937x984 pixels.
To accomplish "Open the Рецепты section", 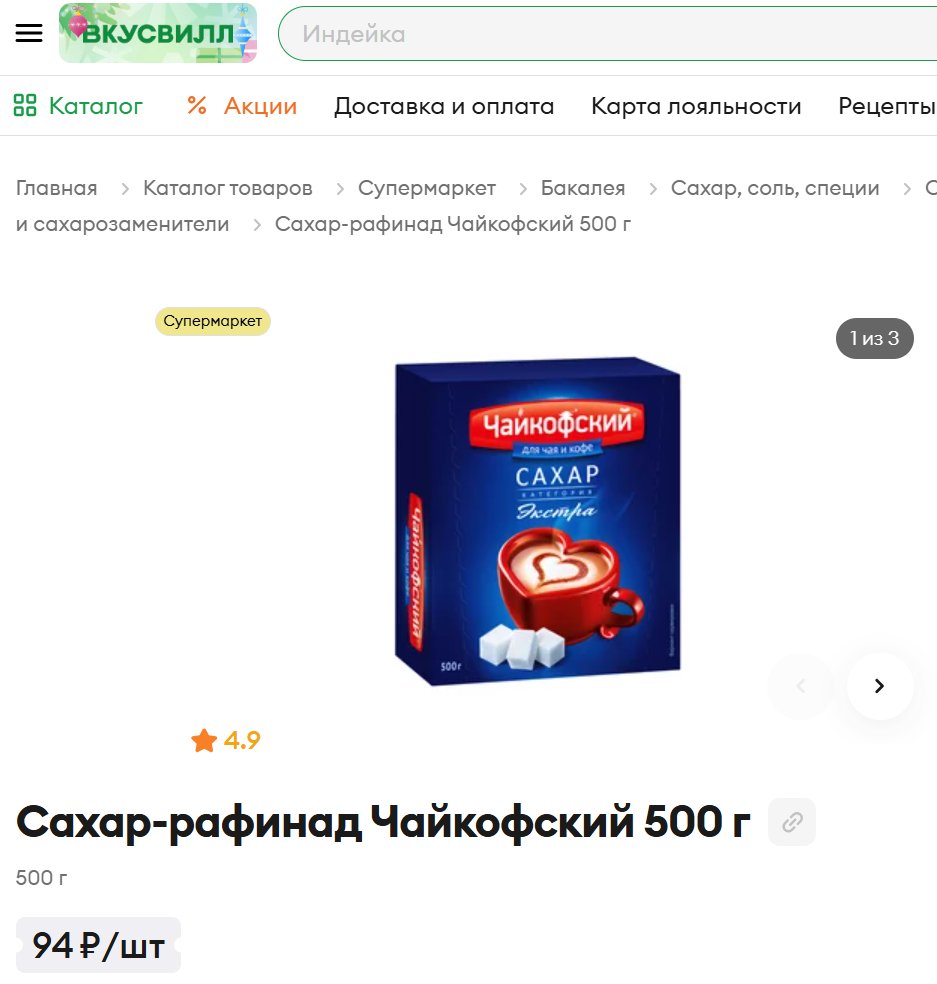I will [887, 106].
